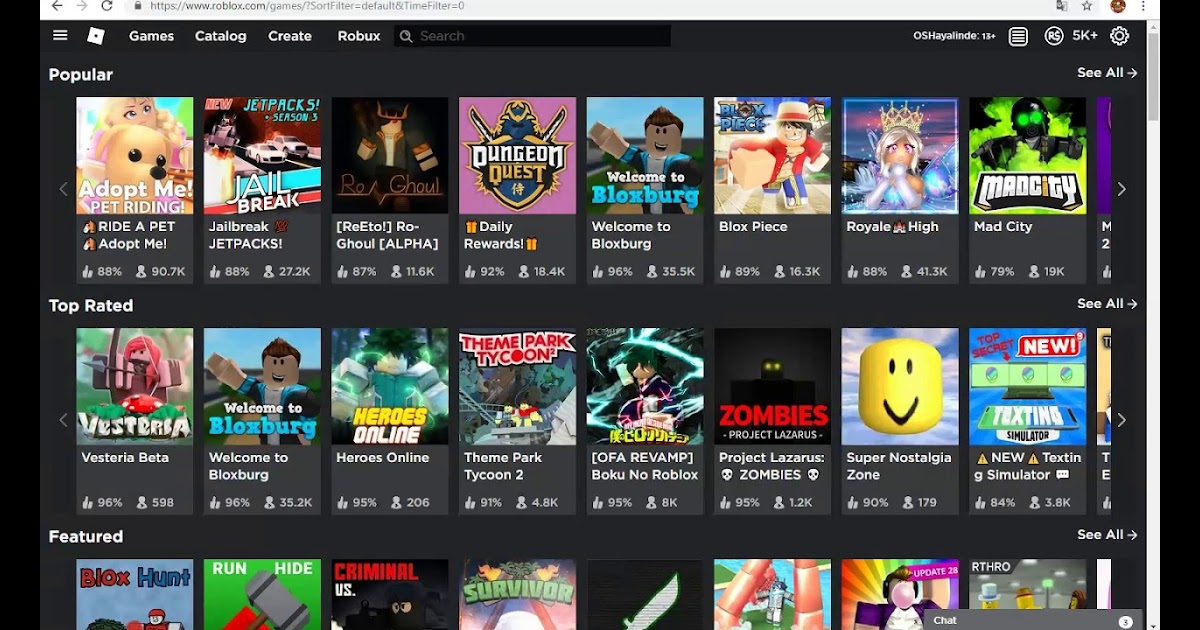Open Jailbreak game thumbnail
The height and width of the screenshot is (630, 1200).
click(262, 155)
